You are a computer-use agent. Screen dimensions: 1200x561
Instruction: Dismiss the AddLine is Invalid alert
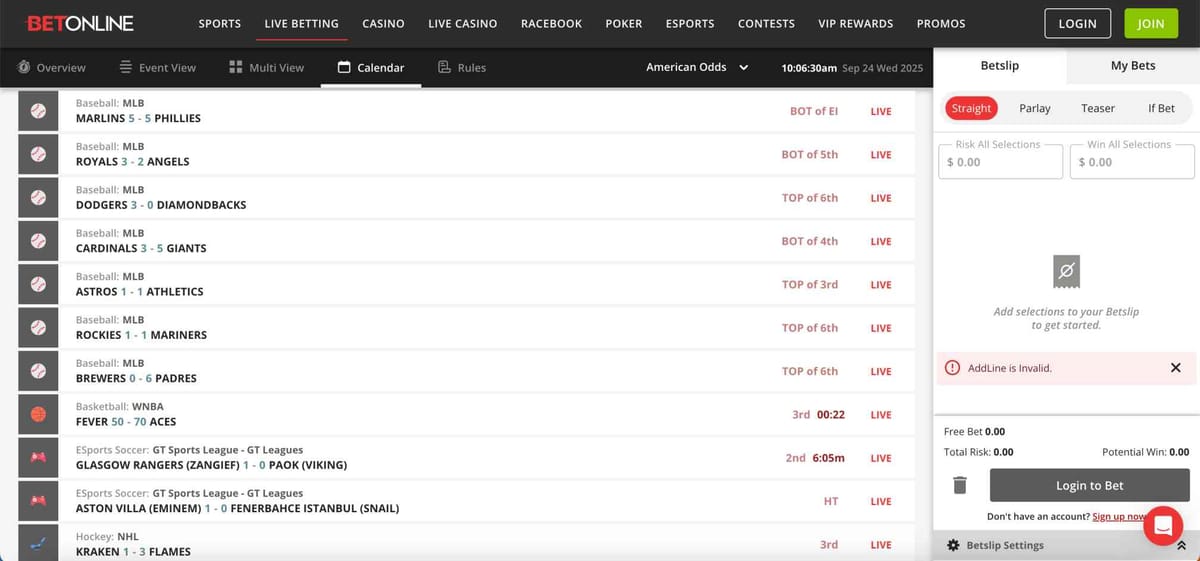click(1176, 368)
